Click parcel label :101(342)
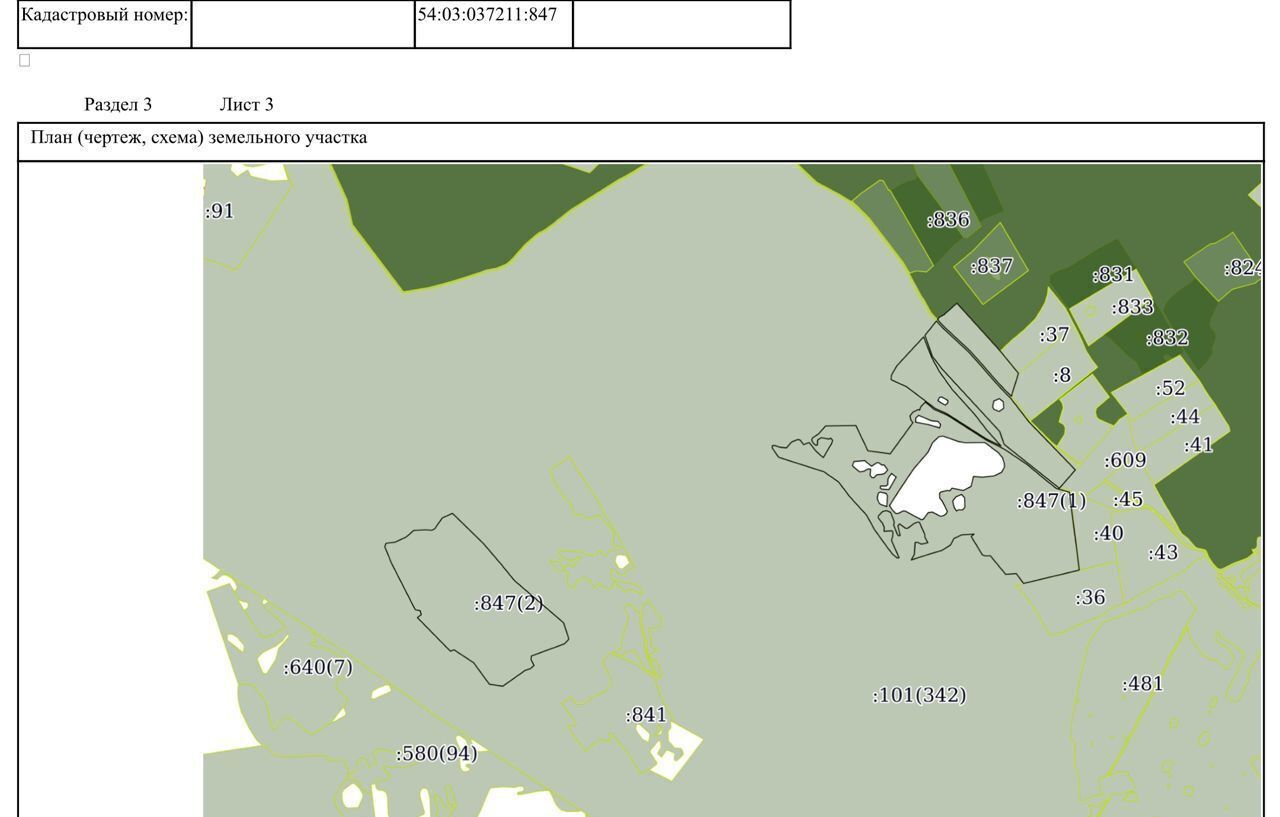The width and height of the screenshot is (1280, 817). 919,695
